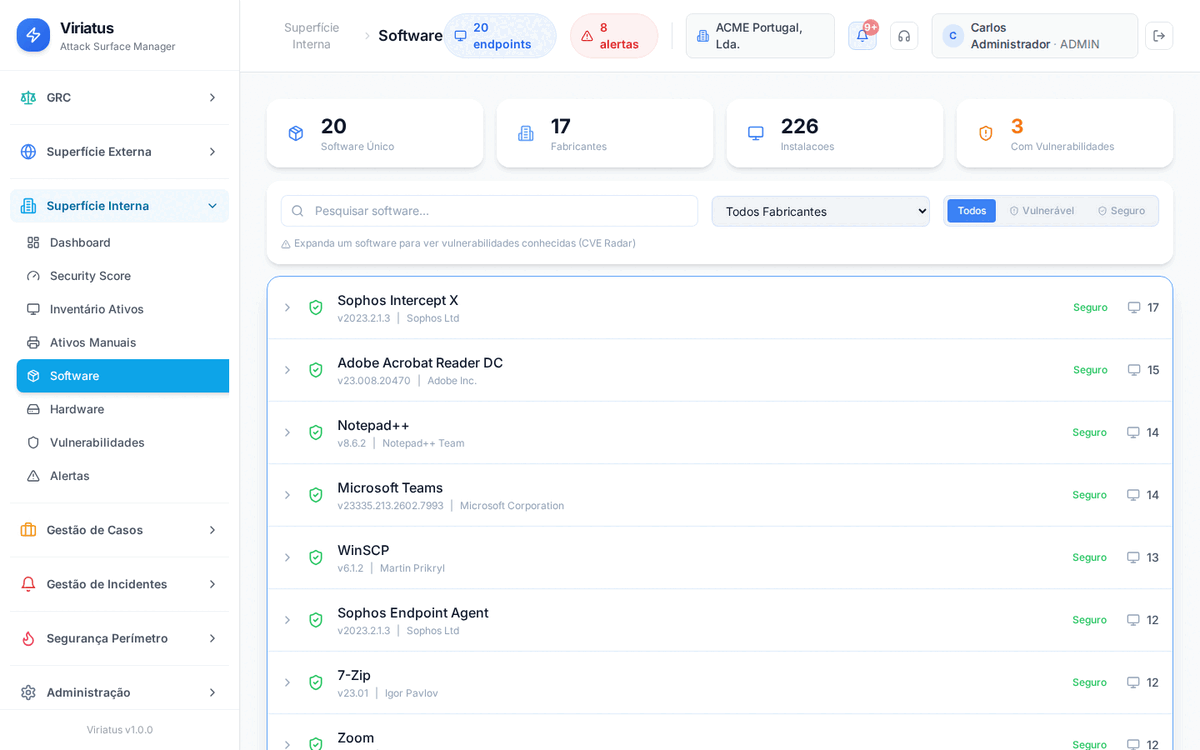The width and height of the screenshot is (1200, 750).
Task: Open support via the headset icon
Action: click(x=904, y=36)
